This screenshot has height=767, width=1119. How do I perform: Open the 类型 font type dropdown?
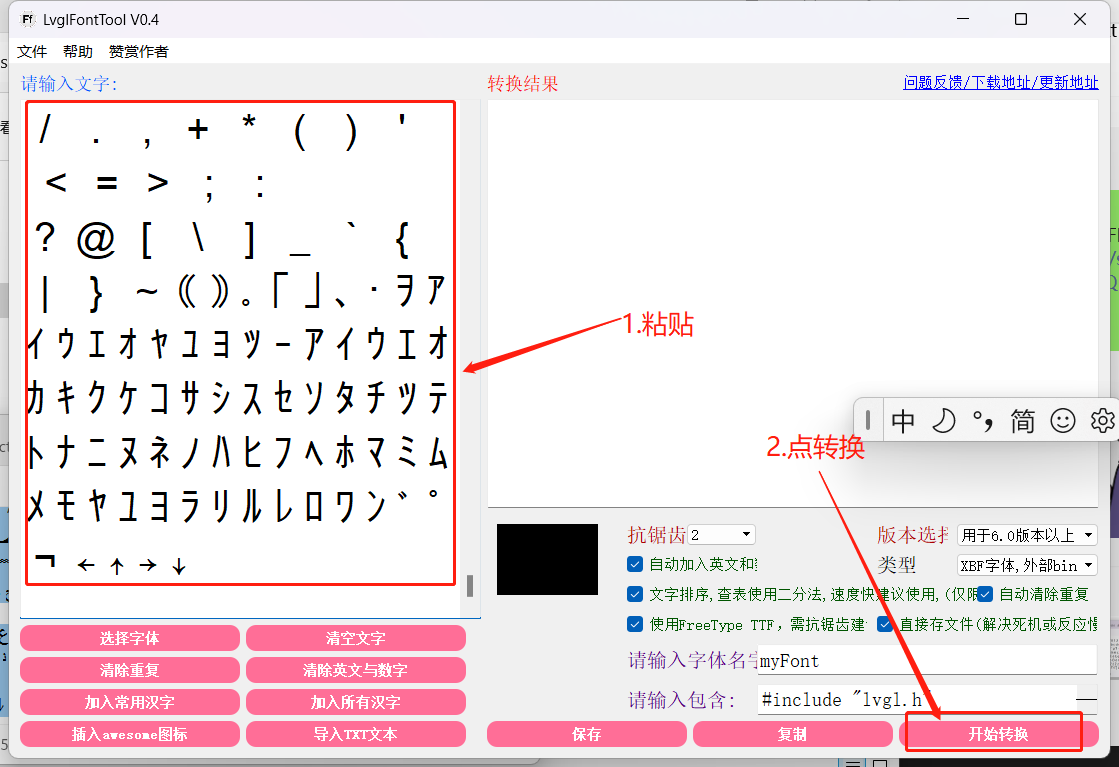coord(1027,565)
